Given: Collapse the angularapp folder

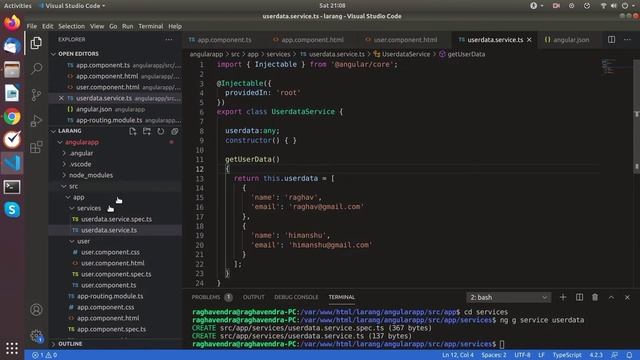Looking at the screenshot, I should click(x=82, y=142).
